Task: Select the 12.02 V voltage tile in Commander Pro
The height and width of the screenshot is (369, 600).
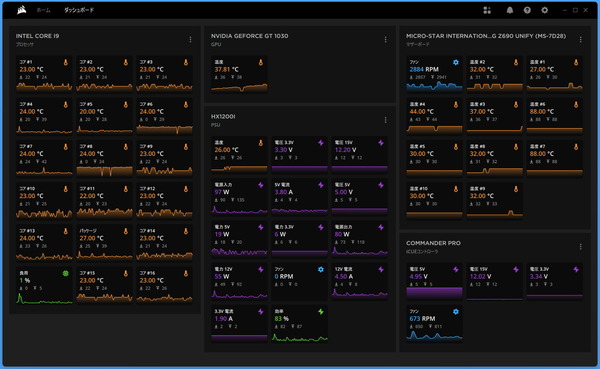Action: click(x=494, y=281)
